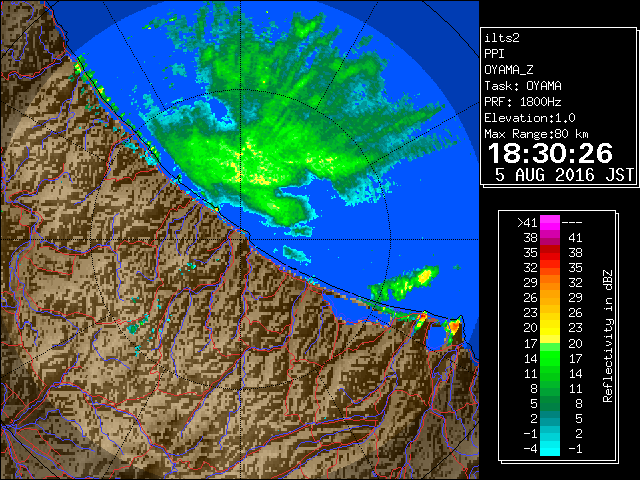Pick the magenta >41 dBZ swatch
640x480 pixels.
[x=550, y=223]
